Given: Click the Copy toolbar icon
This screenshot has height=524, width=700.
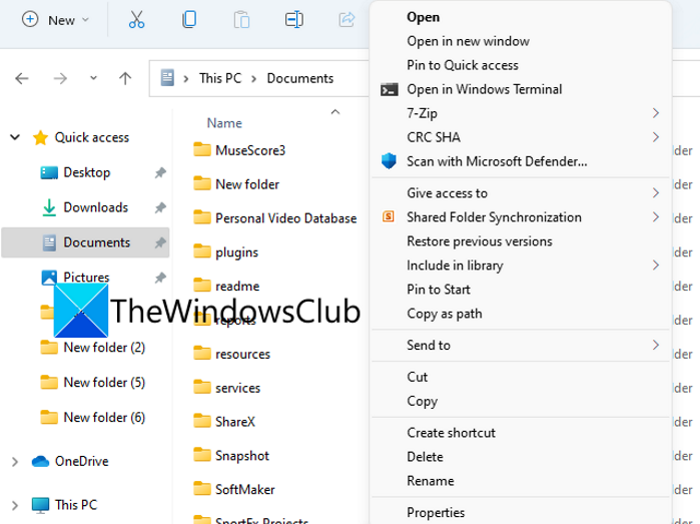Looking at the screenshot, I should [x=189, y=20].
